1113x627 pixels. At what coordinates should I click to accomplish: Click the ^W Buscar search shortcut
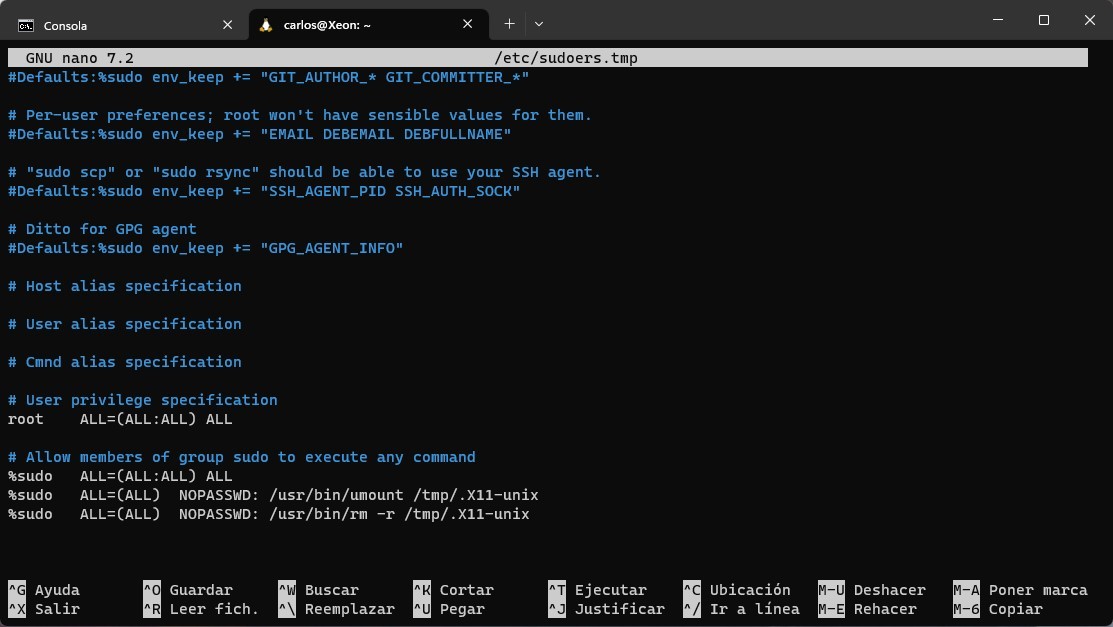[318, 590]
